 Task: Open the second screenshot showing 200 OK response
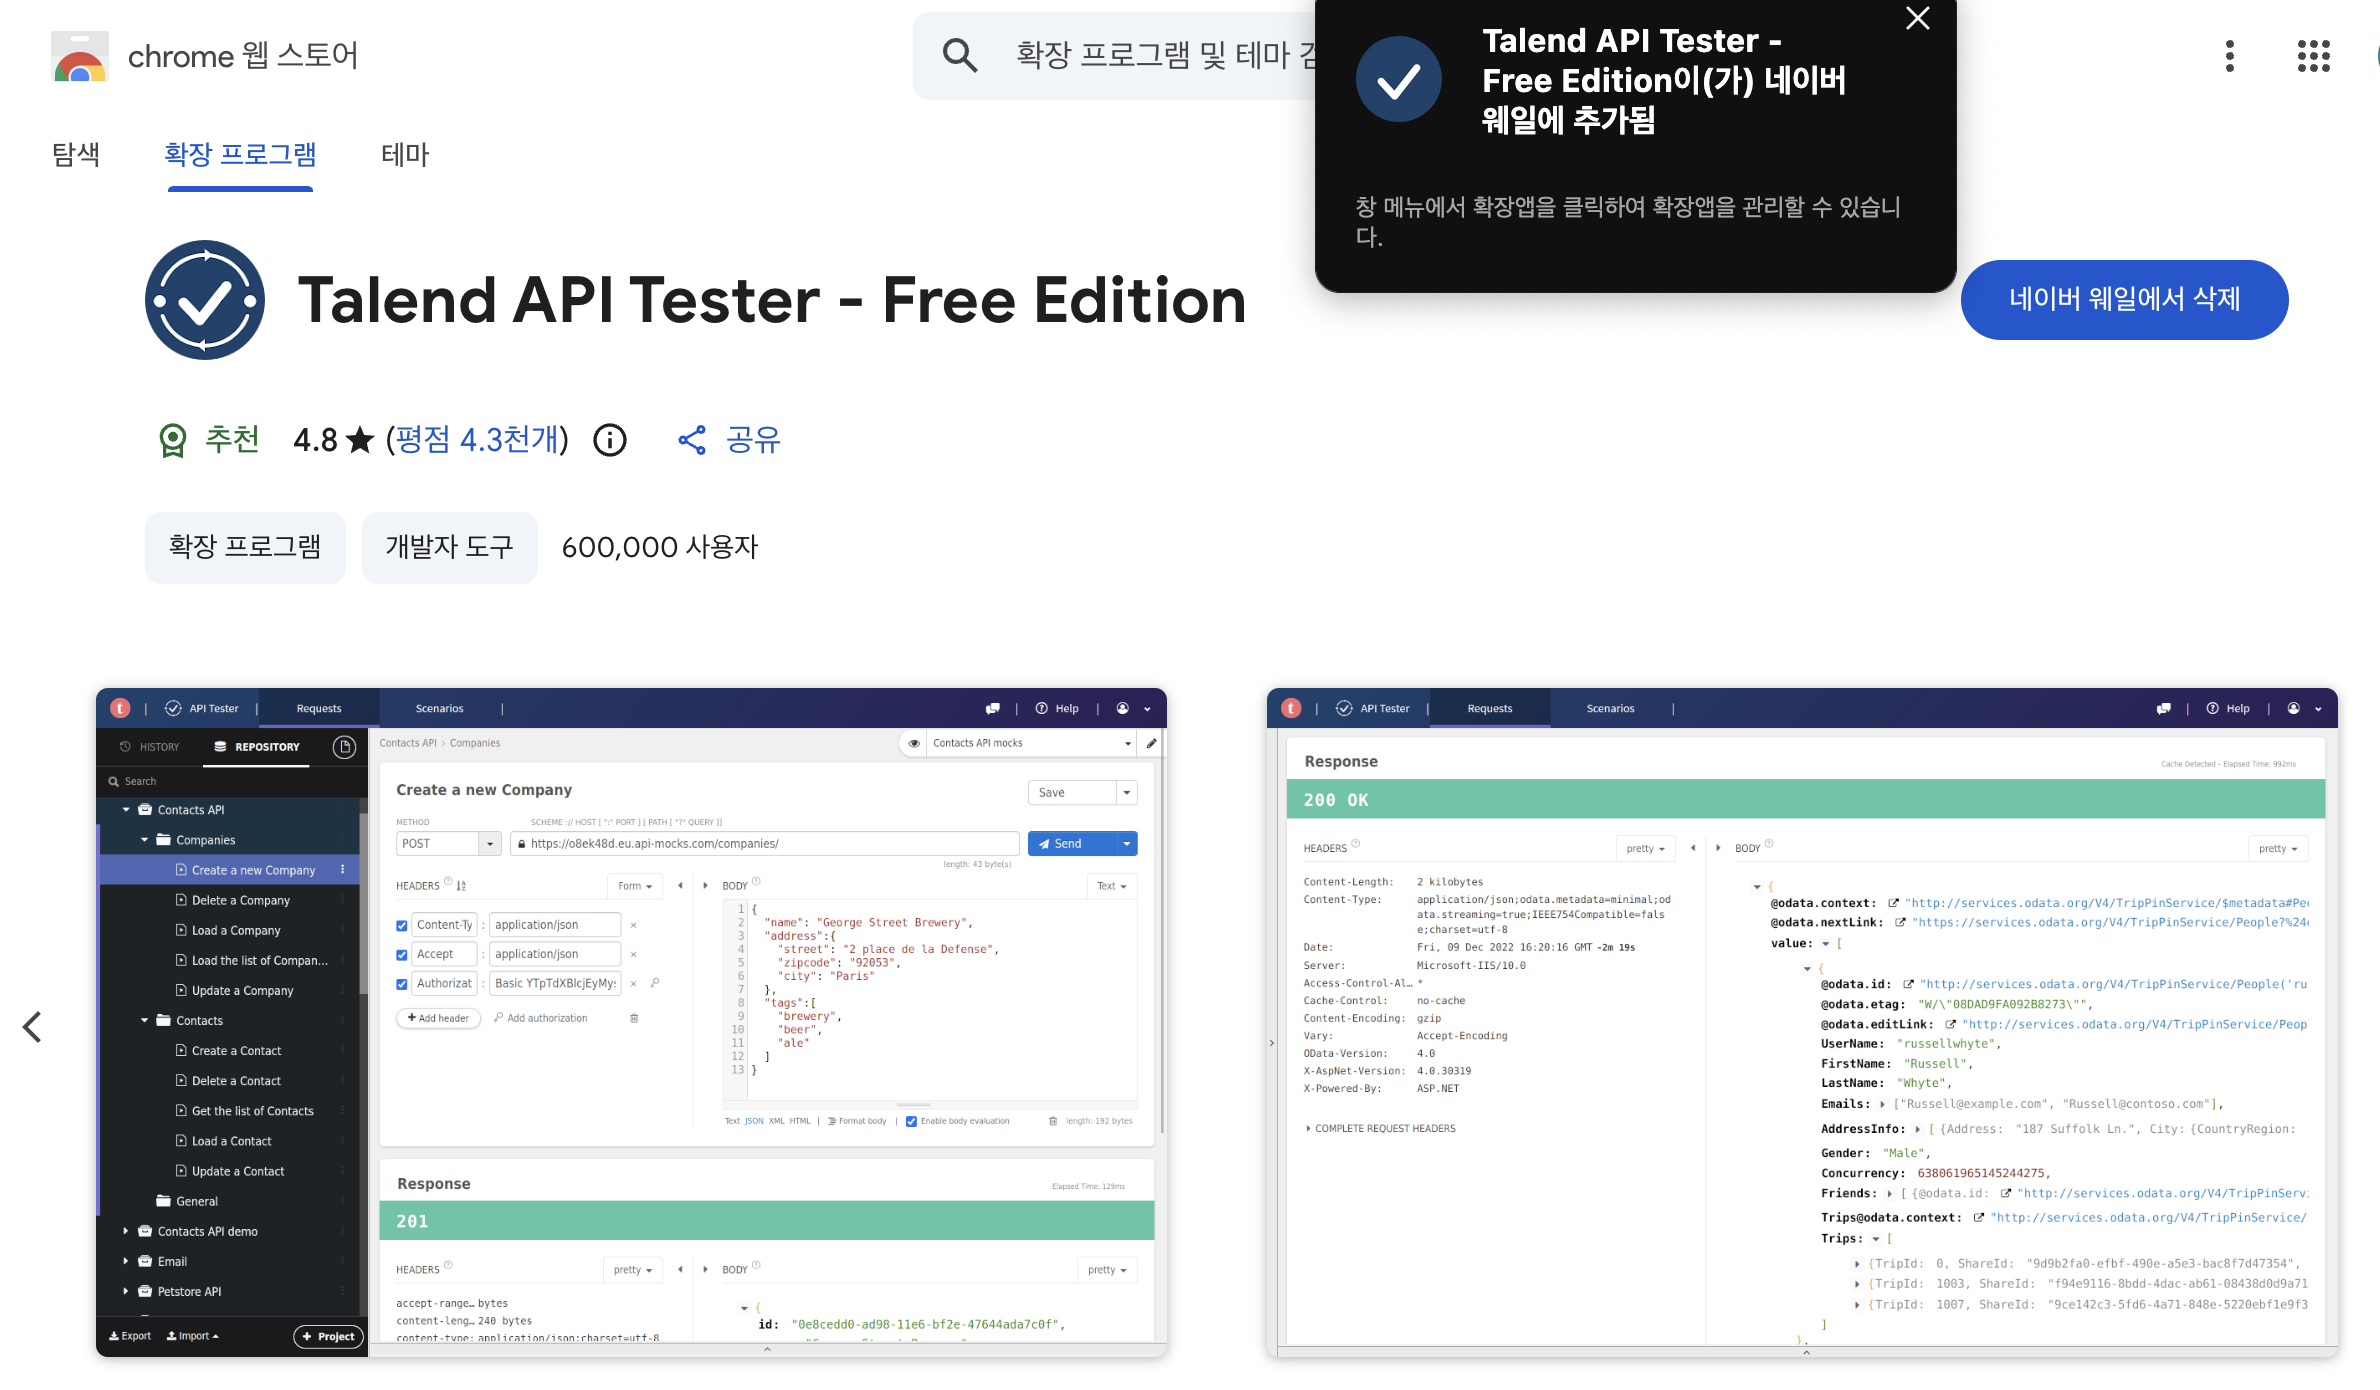(1801, 1022)
